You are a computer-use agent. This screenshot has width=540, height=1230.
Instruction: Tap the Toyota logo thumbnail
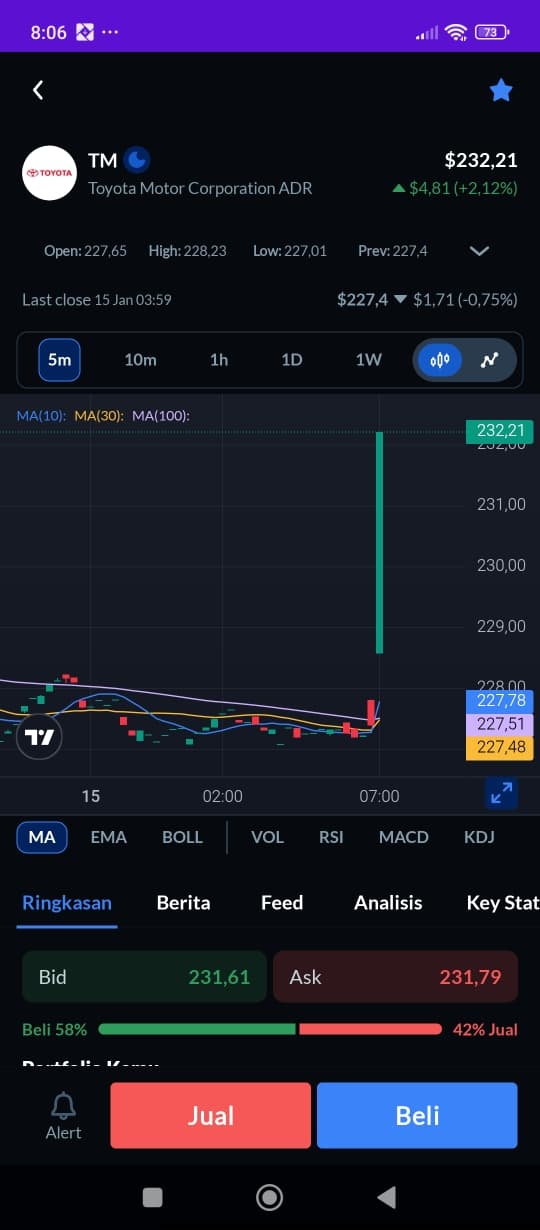click(x=50, y=172)
